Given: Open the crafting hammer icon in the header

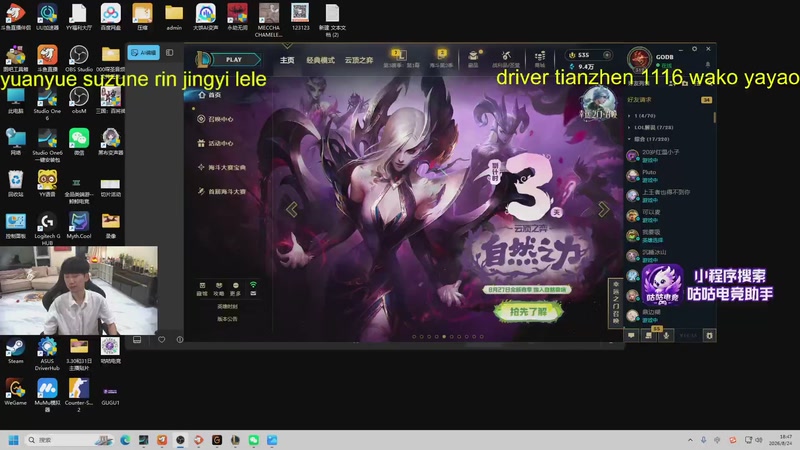Looking at the screenshot, I should (506, 57).
